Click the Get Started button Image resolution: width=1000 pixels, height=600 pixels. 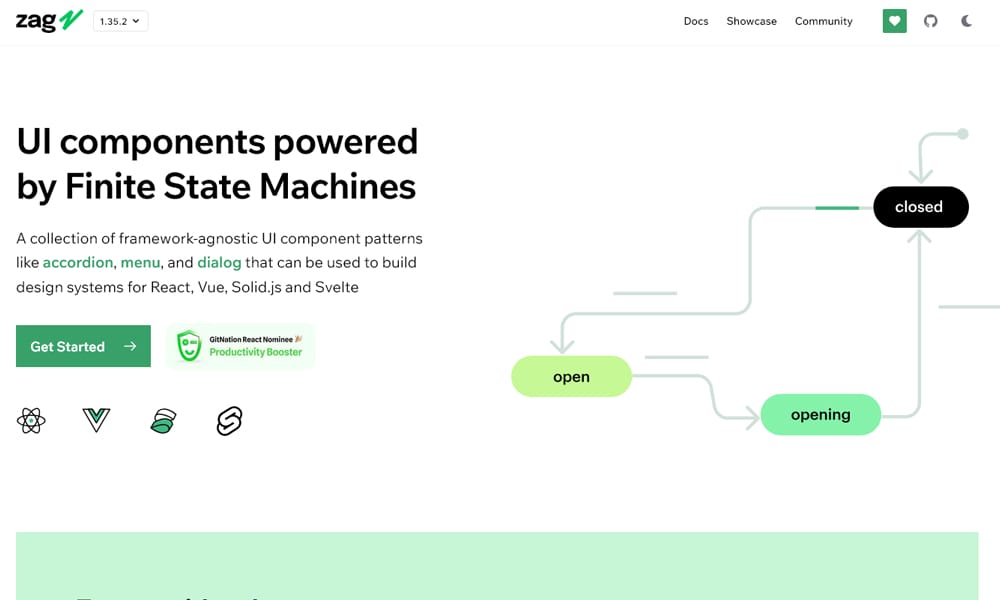click(84, 346)
